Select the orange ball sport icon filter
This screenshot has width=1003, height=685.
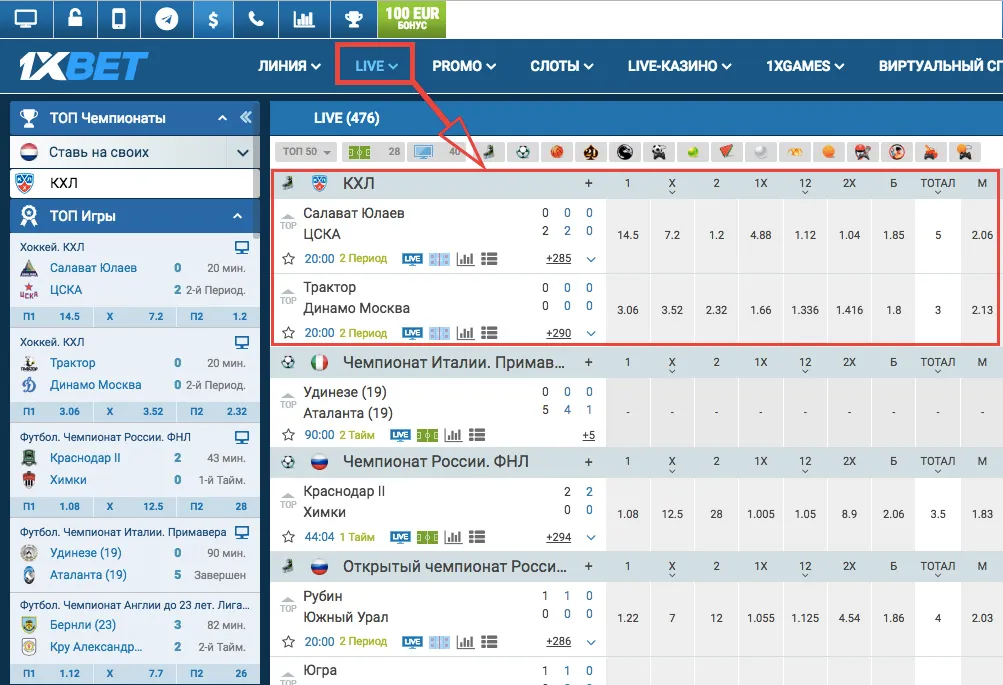tap(829, 152)
